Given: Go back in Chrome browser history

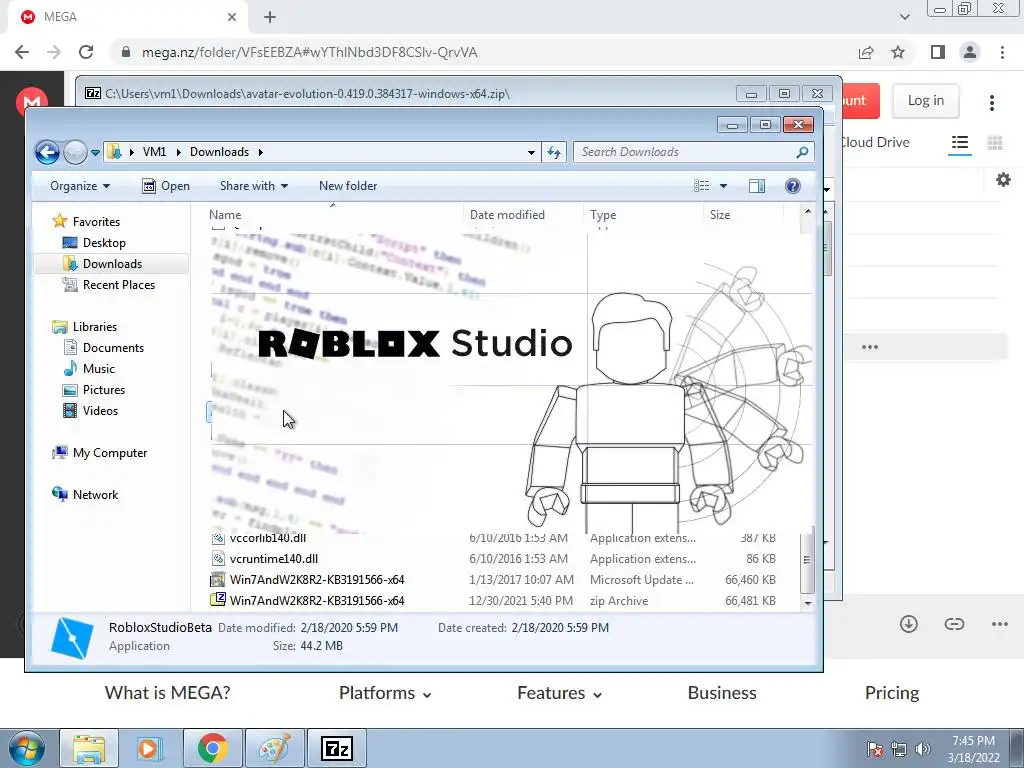Looking at the screenshot, I should pos(22,52).
